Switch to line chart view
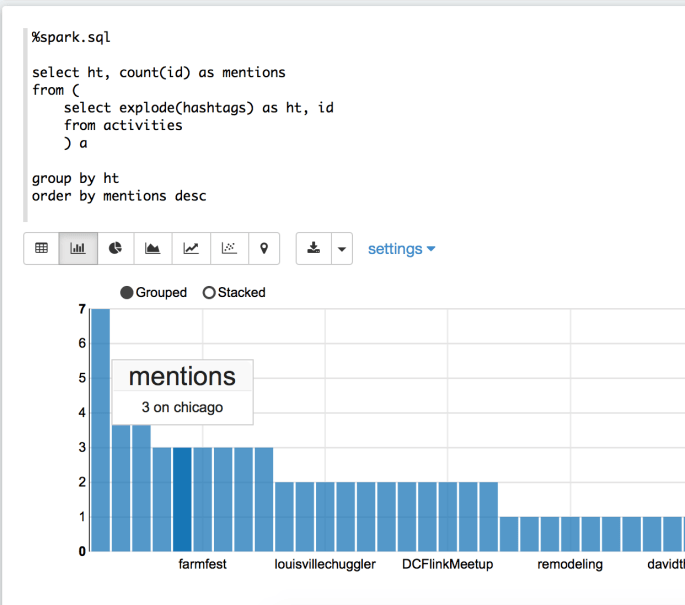 point(191,249)
